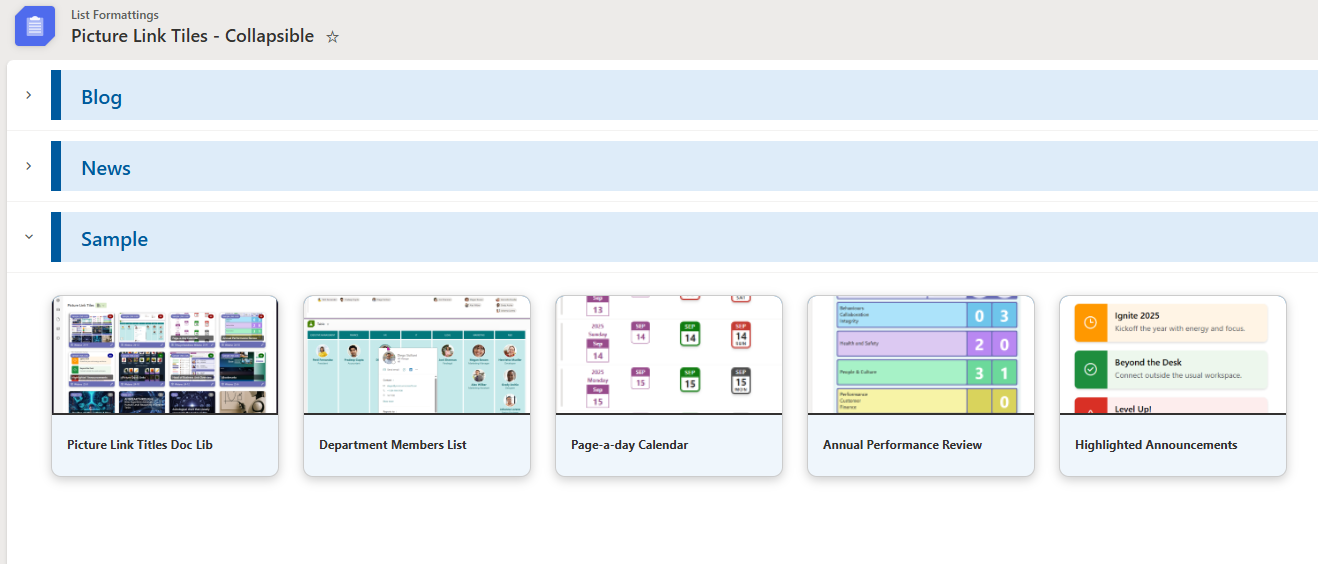The image size is (1318, 564).
Task: Click the Highlighted Announcements caption
Action: (1156, 445)
